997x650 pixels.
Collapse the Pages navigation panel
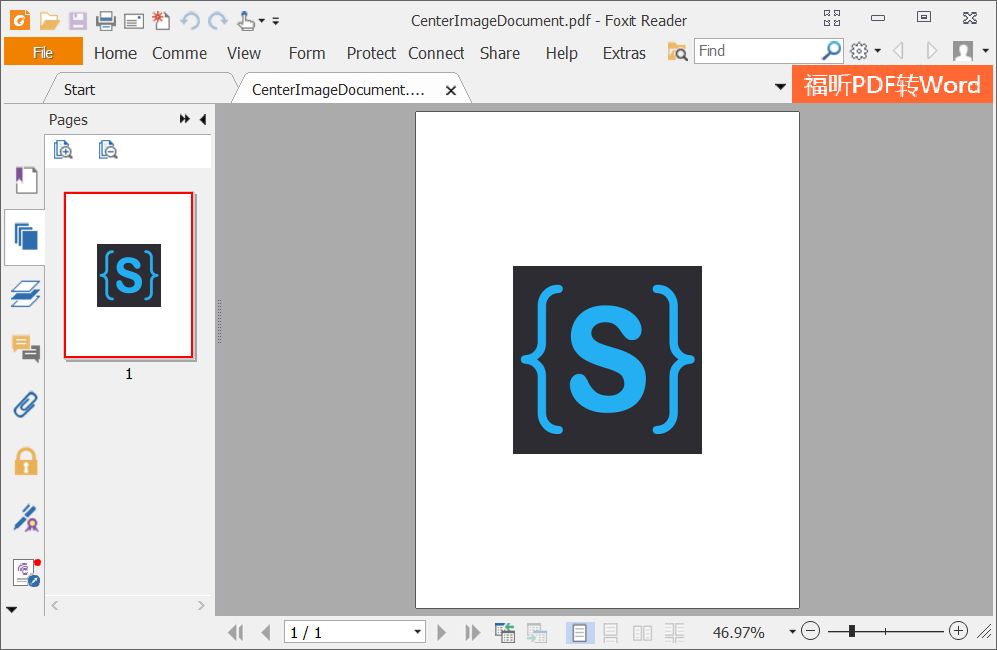click(203, 119)
